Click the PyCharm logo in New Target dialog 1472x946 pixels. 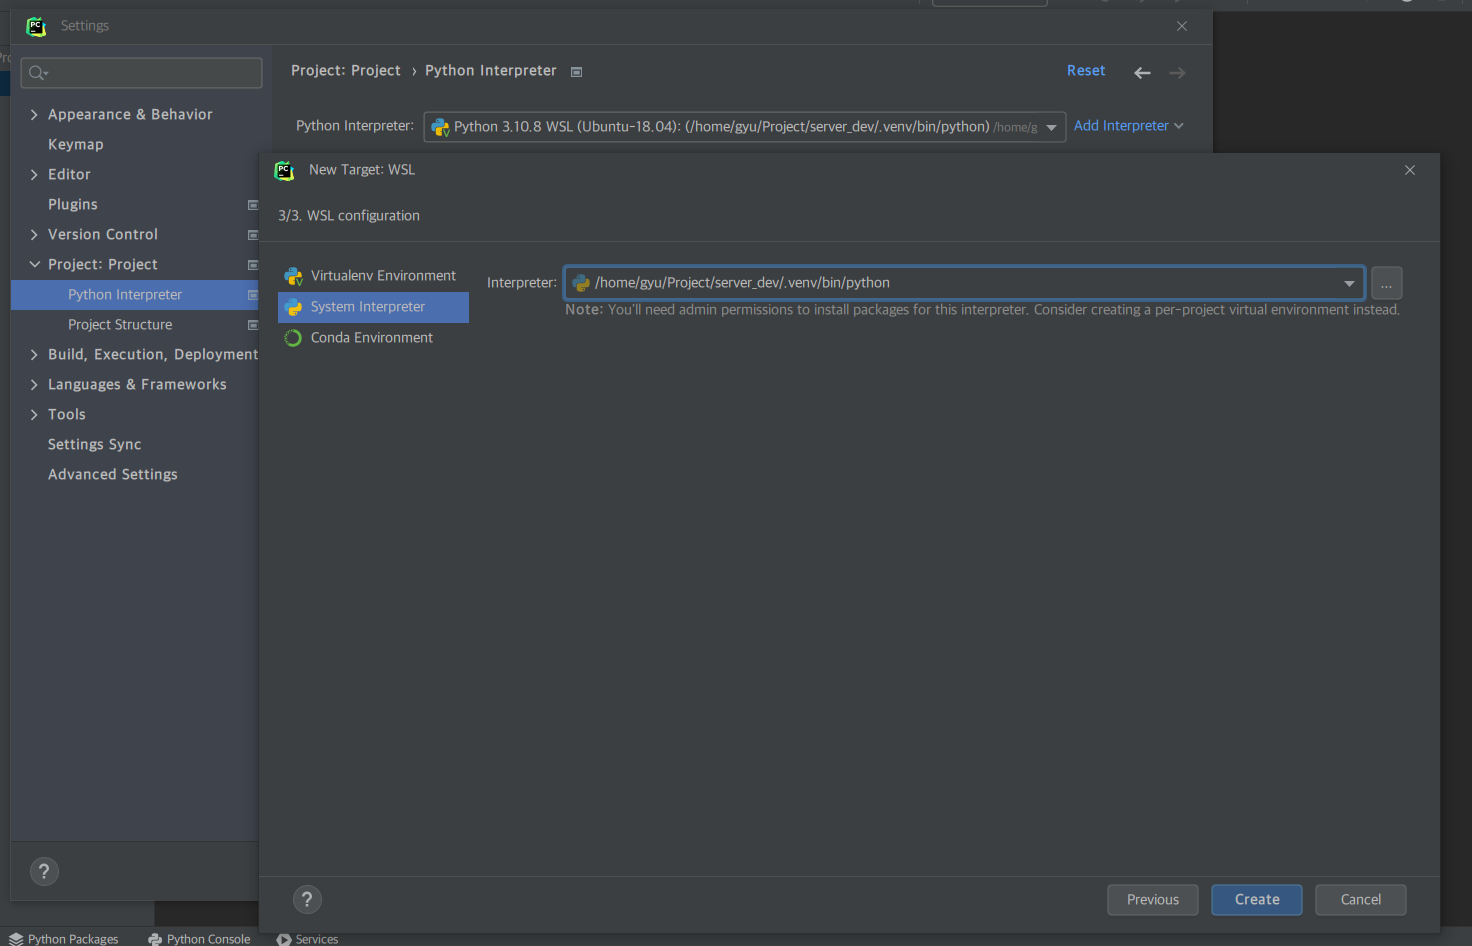click(x=284, y=171)
